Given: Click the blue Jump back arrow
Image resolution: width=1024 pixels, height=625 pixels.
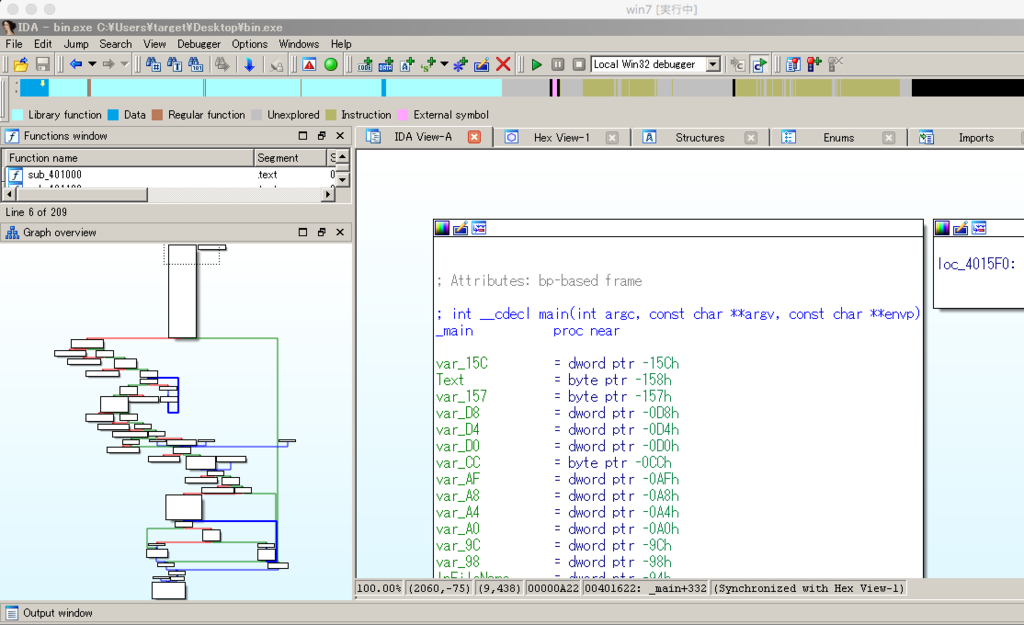Looking at the screenshot, I should 76,65.
